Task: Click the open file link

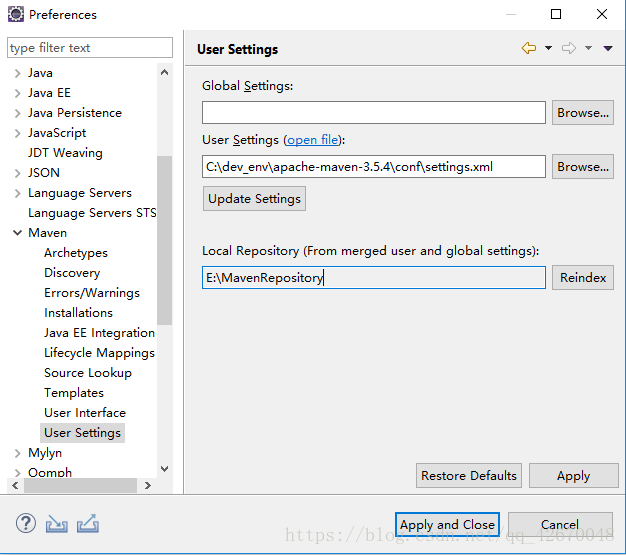Action: click(313, 140)
